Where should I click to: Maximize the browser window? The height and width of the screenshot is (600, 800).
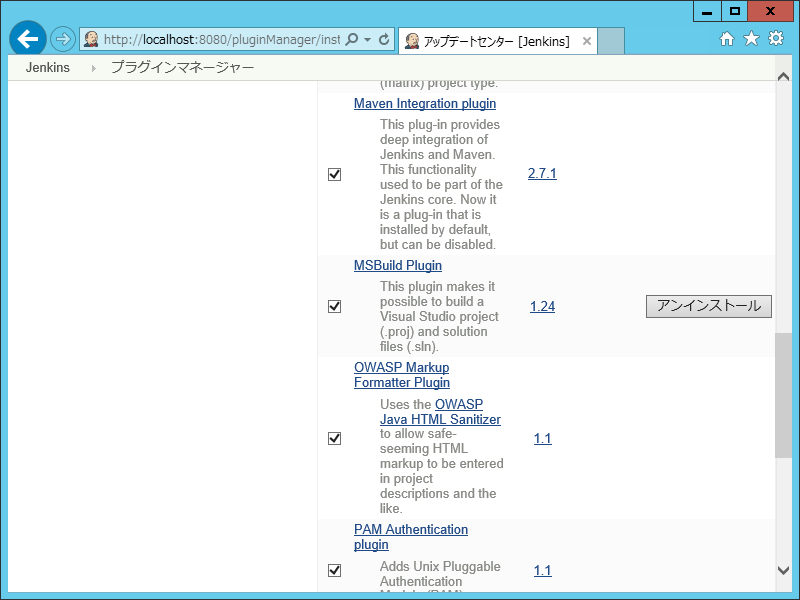coord(734,11)
